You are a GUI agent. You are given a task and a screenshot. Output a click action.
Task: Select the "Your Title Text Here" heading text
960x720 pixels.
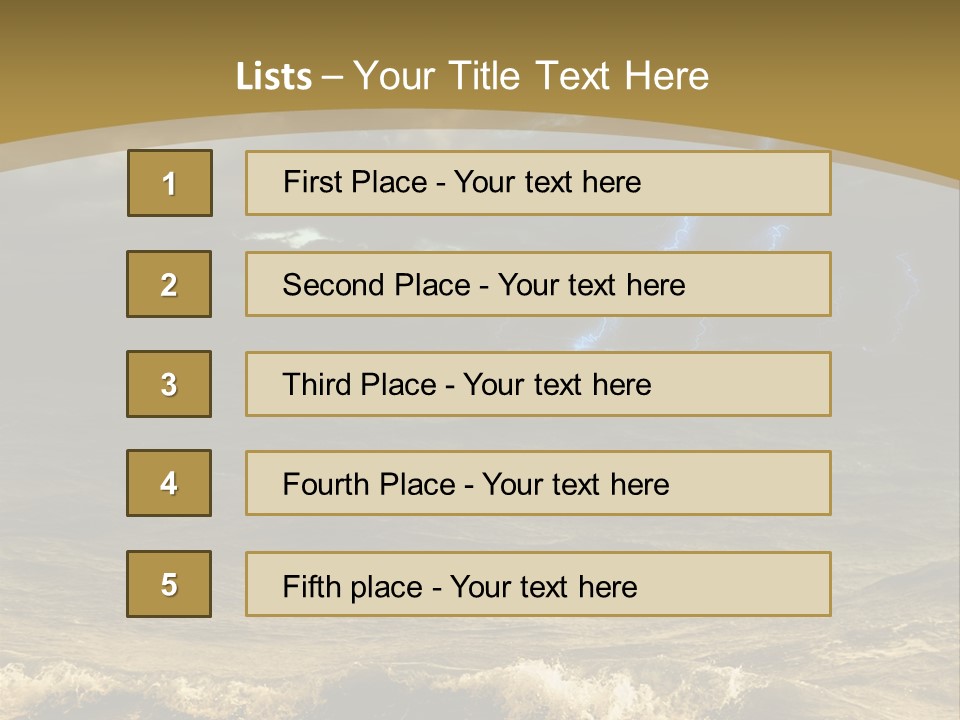click(x=531, y=76)
